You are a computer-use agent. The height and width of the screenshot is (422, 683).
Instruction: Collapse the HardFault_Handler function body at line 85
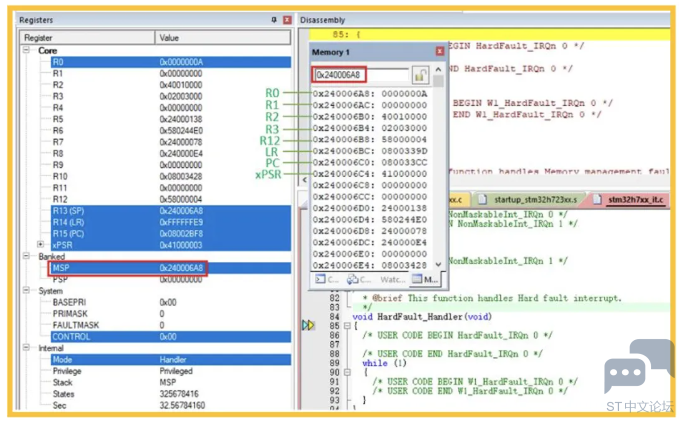347,325
